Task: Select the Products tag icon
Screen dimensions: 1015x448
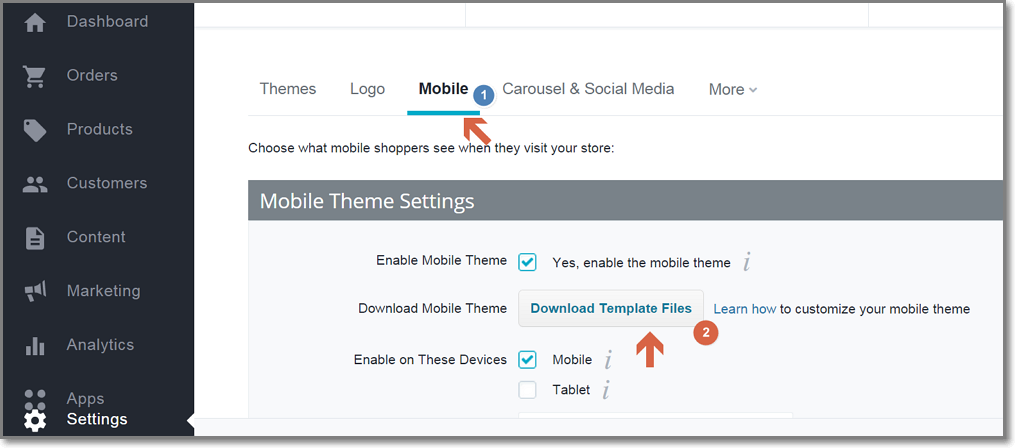Action: pos(35,130)
